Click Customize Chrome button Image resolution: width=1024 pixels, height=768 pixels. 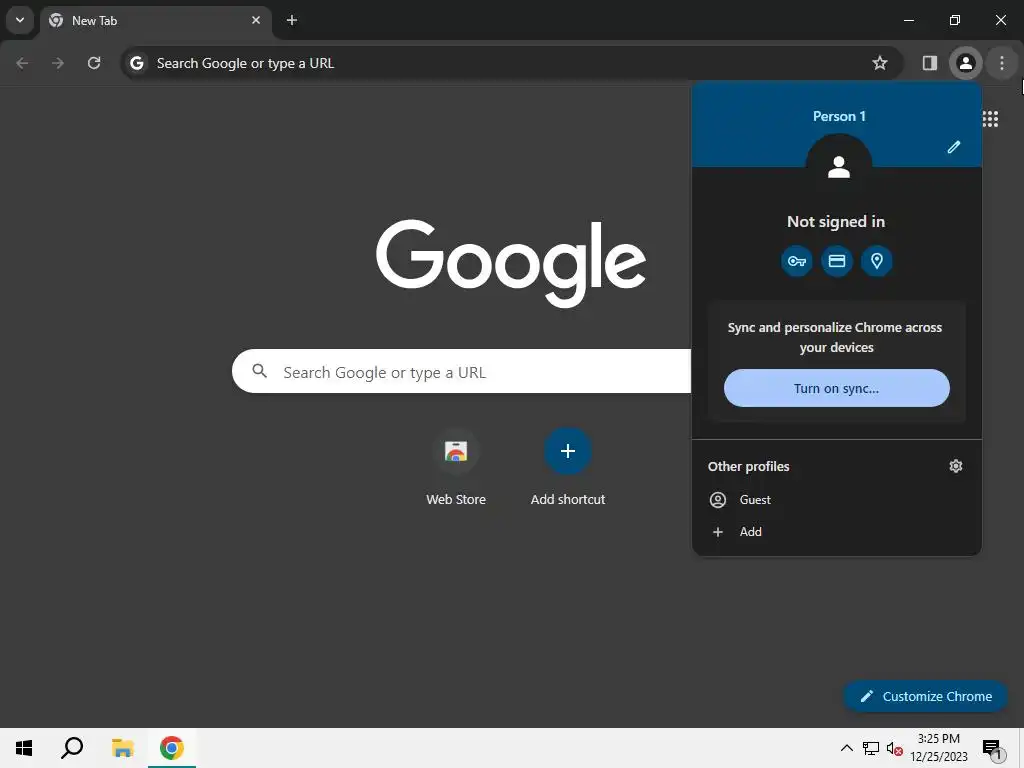point(925,696)
